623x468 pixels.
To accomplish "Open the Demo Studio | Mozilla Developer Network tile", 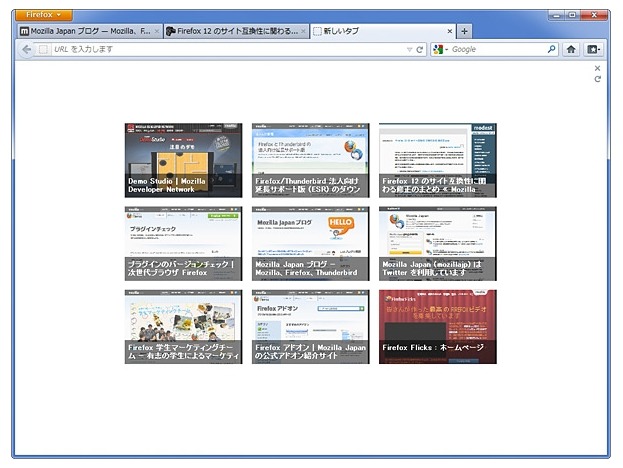I will click(x=183, y=160).
